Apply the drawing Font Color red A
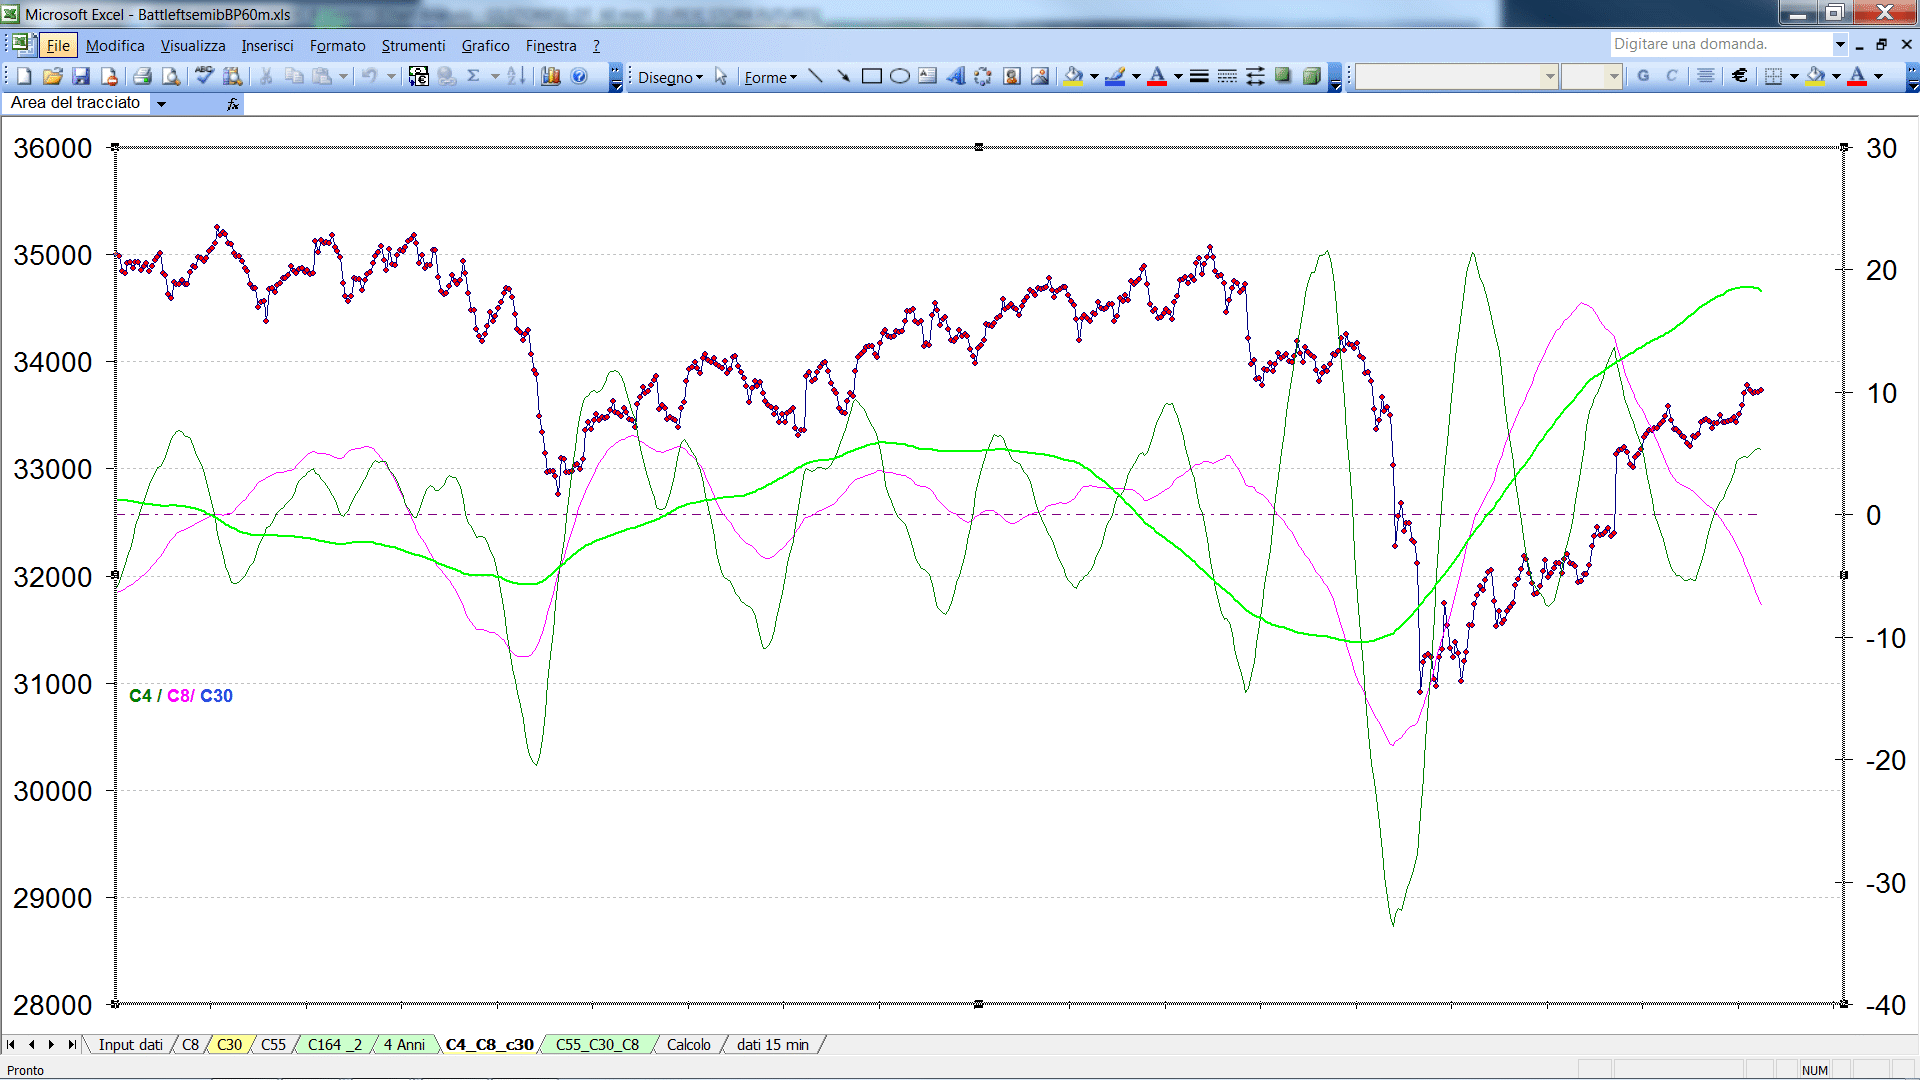Viewport: 1920px width, 1080px height. [x=1157, y=76]
